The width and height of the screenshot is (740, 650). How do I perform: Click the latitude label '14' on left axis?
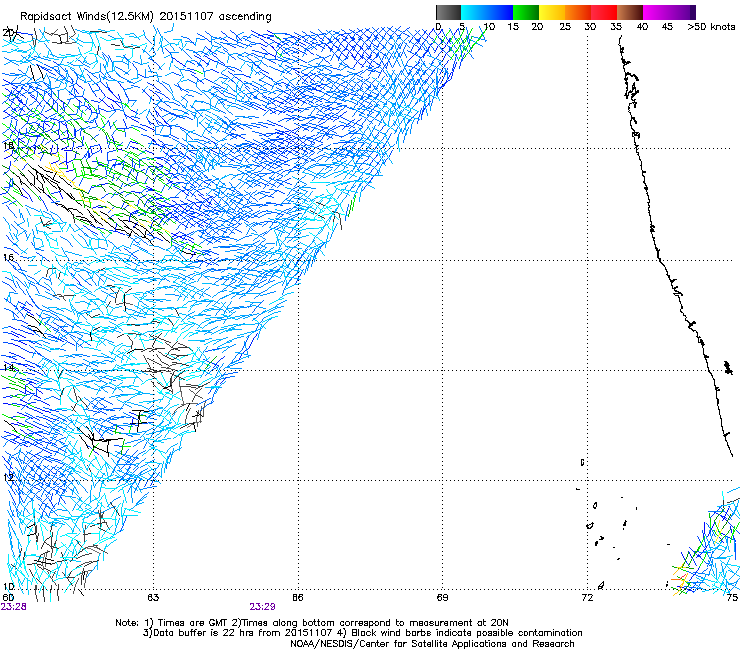tap(8, 367)
